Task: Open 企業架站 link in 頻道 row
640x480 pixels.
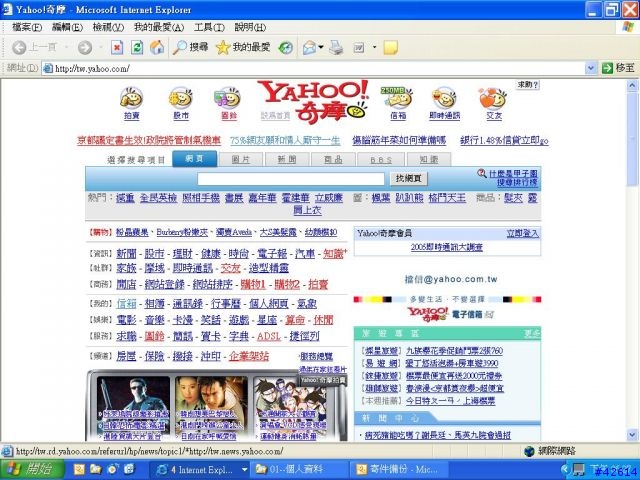Action: 249,356
